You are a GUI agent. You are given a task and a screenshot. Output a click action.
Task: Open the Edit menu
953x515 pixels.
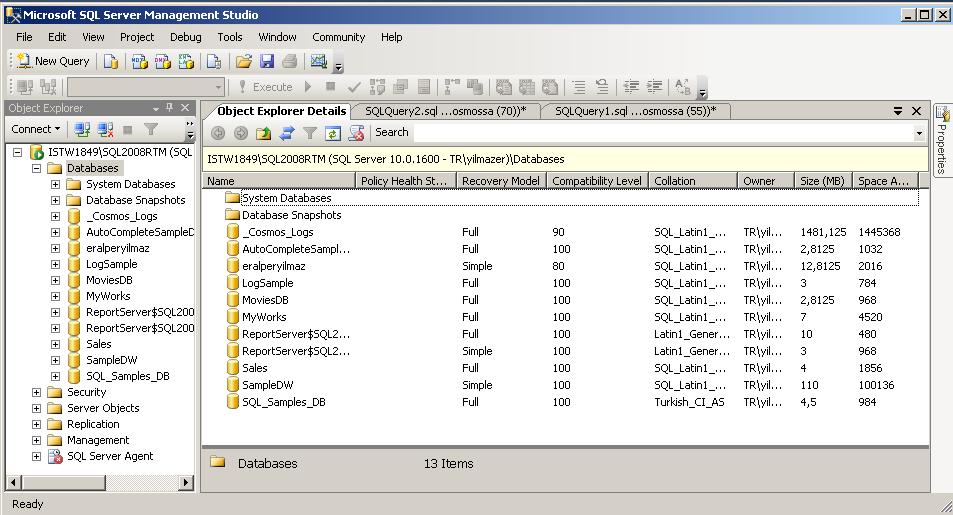pyautogui.click(x=57, y=37)
